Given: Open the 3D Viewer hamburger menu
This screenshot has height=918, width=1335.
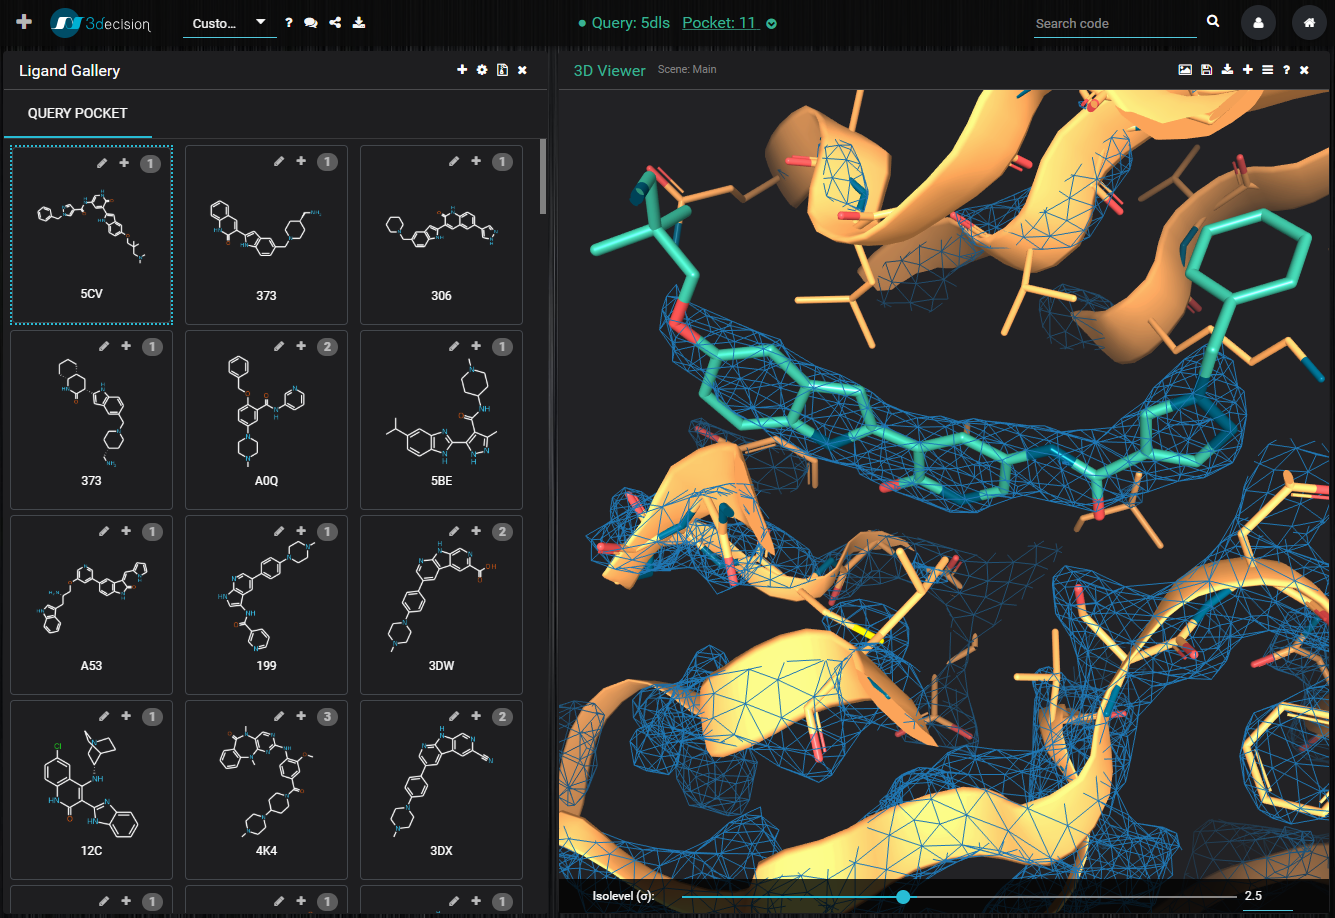Looking at the screenshot, I should click(1267, 70).
